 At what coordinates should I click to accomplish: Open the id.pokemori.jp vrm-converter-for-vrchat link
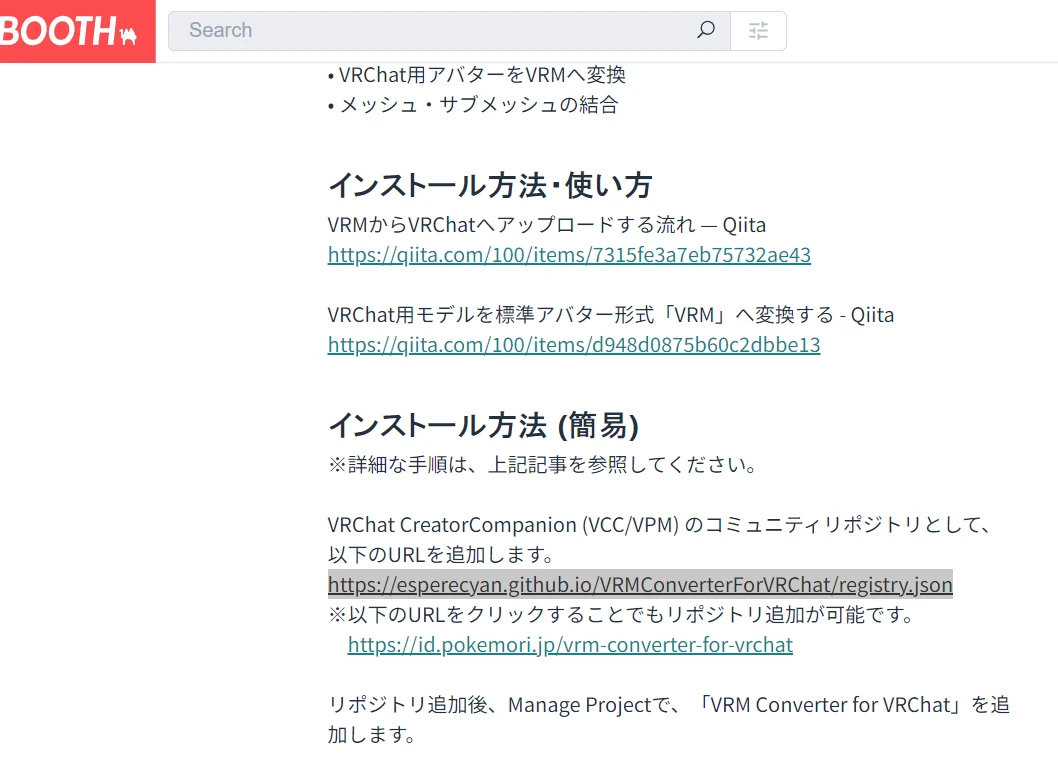pos(570,645)
